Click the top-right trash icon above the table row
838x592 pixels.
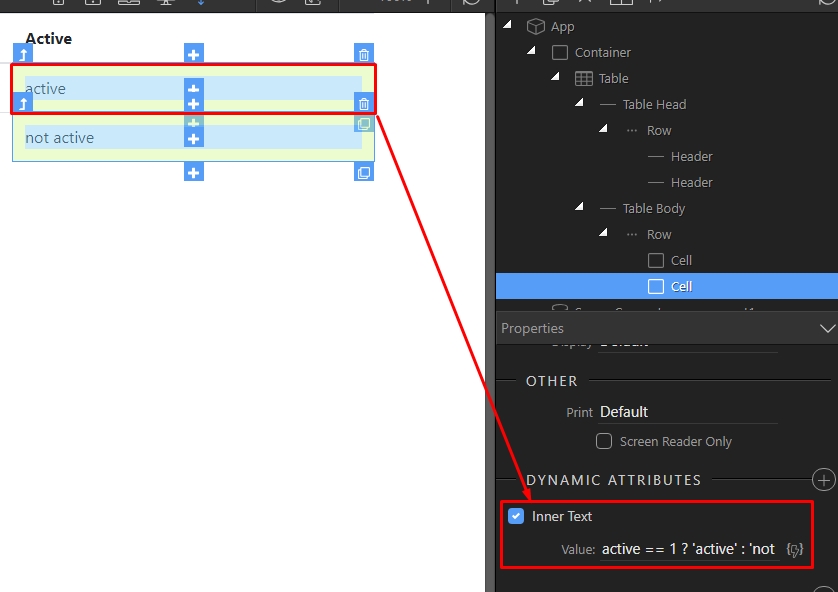pyautogui.click(x=364, y=54)
